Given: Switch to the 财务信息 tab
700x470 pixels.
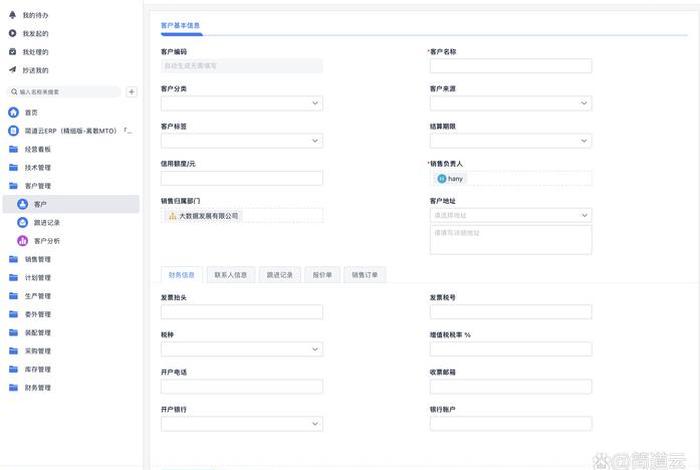Looking at the screenshot, I should [181, 275].
